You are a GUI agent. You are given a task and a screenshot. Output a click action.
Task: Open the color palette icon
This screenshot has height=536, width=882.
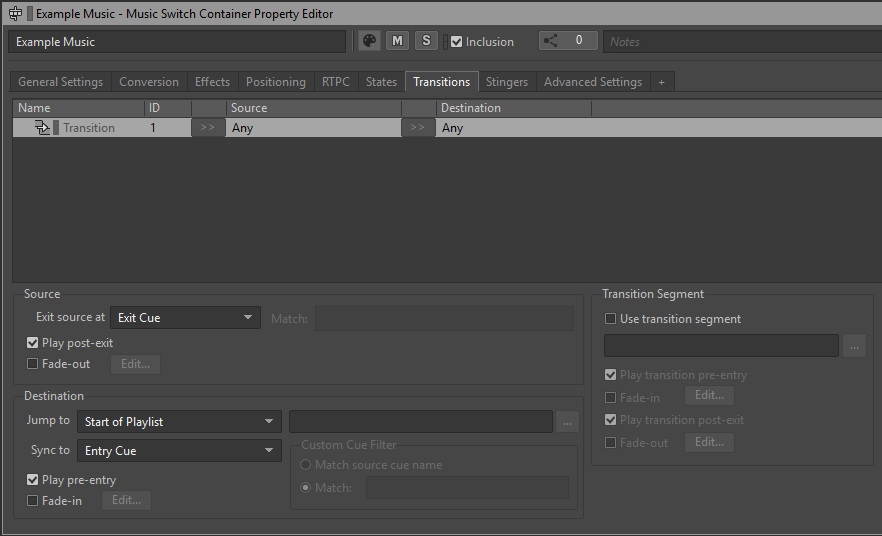(x=370, y=41)
